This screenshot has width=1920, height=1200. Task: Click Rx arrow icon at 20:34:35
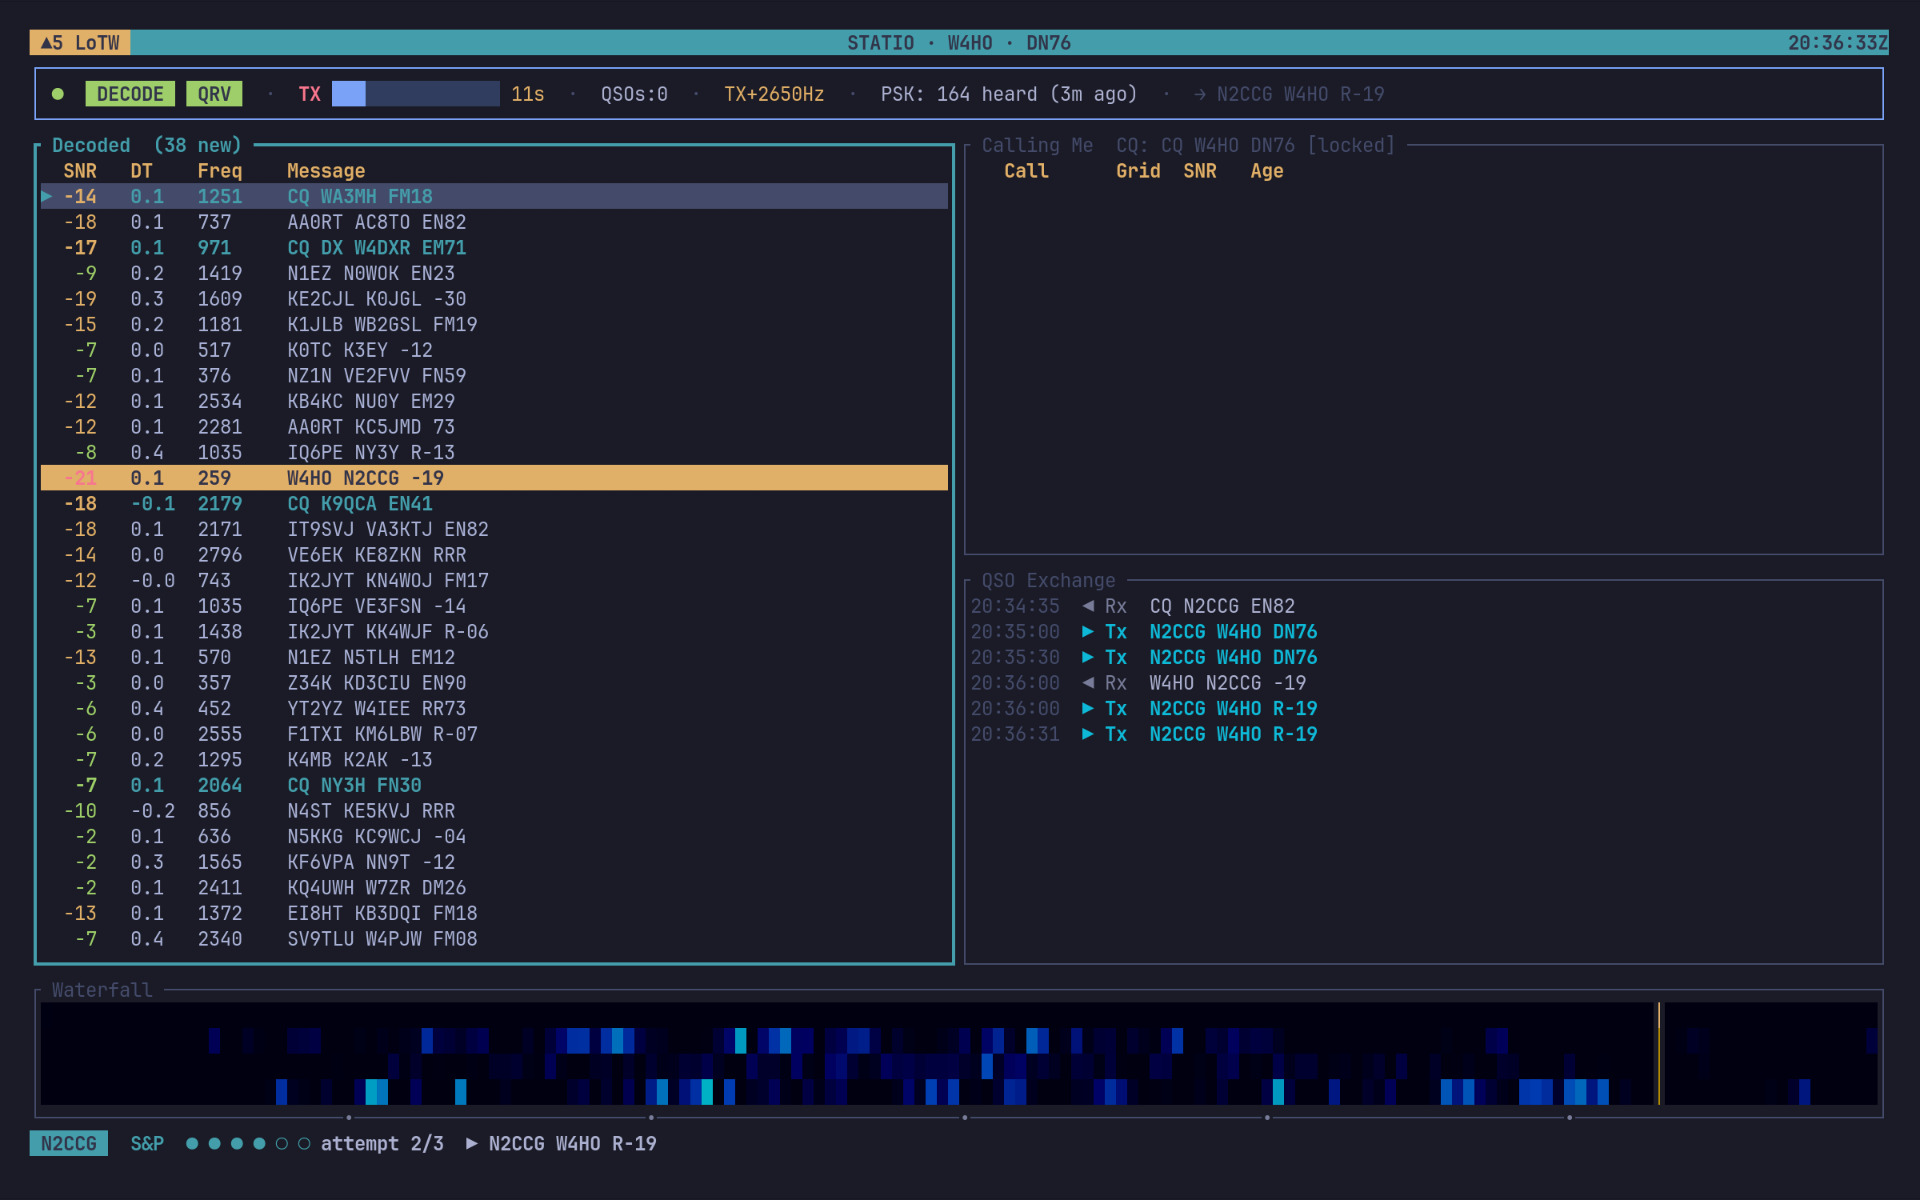(x=1088, y=606)
